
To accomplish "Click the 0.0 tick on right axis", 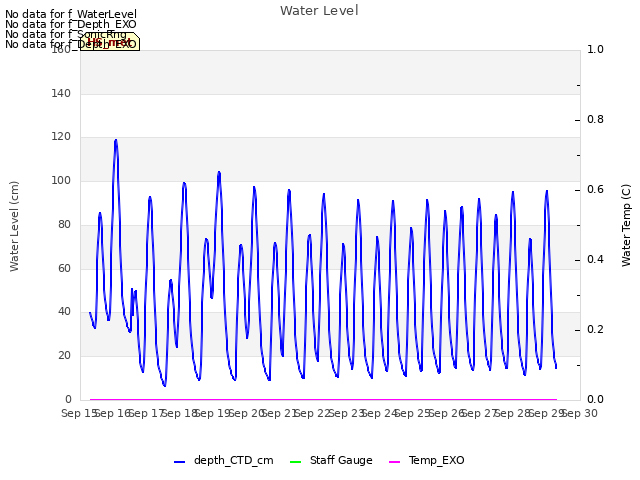I will tap(595, 400).
